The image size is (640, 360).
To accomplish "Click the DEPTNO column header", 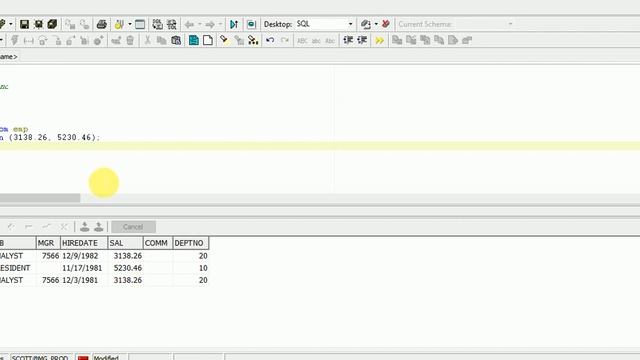I will [191, 243].
